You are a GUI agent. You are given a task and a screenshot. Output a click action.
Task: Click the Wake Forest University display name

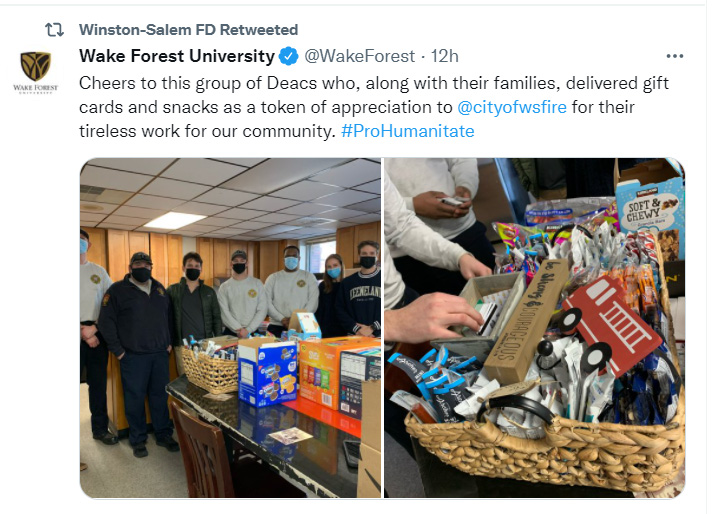point(177,56)
